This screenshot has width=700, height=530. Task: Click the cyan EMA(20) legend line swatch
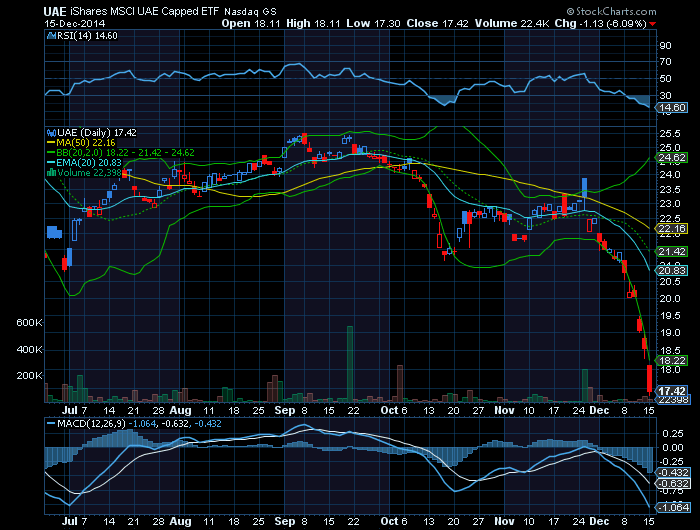[51, 163]
